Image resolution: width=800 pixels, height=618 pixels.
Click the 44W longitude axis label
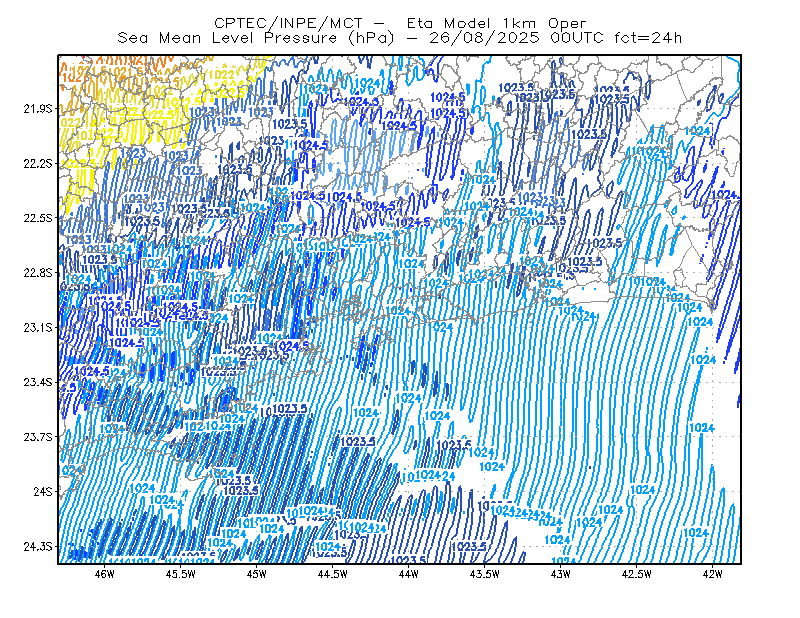[409, 574]
